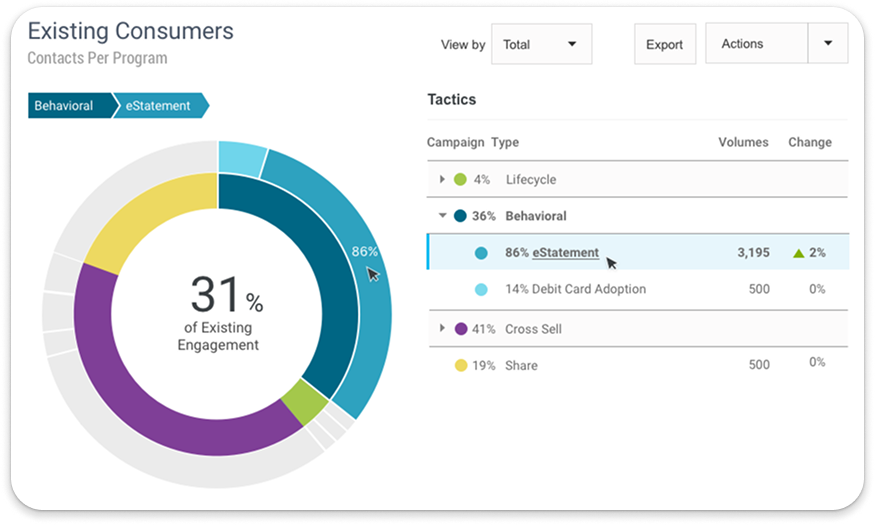Click the light blue Debit Card outer segment
Image resolution: width=875 pixels, height=525 pixels.
pos(240,158)
